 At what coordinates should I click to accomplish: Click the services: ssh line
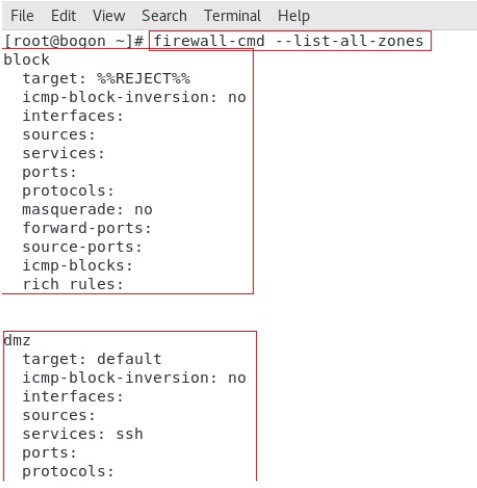pyautogui.click(x=83, y=434)
